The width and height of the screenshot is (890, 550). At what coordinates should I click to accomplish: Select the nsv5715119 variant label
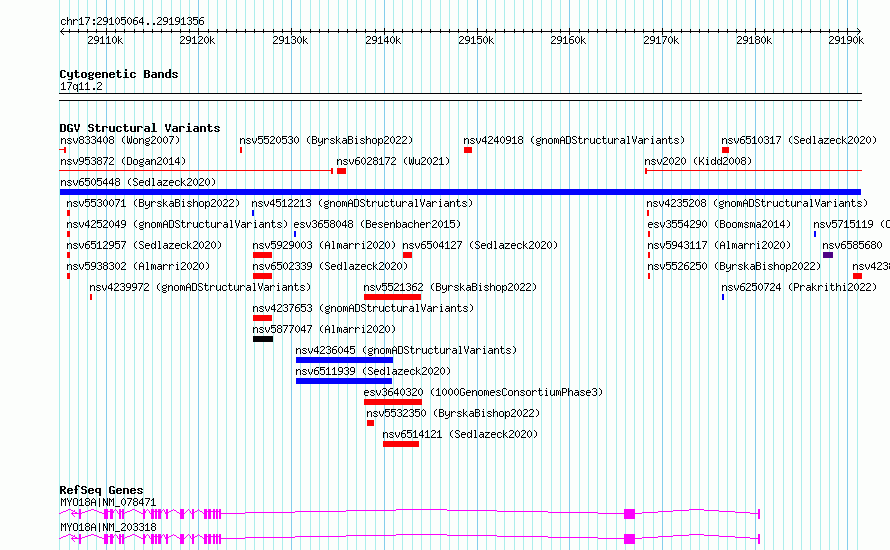coord(851,224)
